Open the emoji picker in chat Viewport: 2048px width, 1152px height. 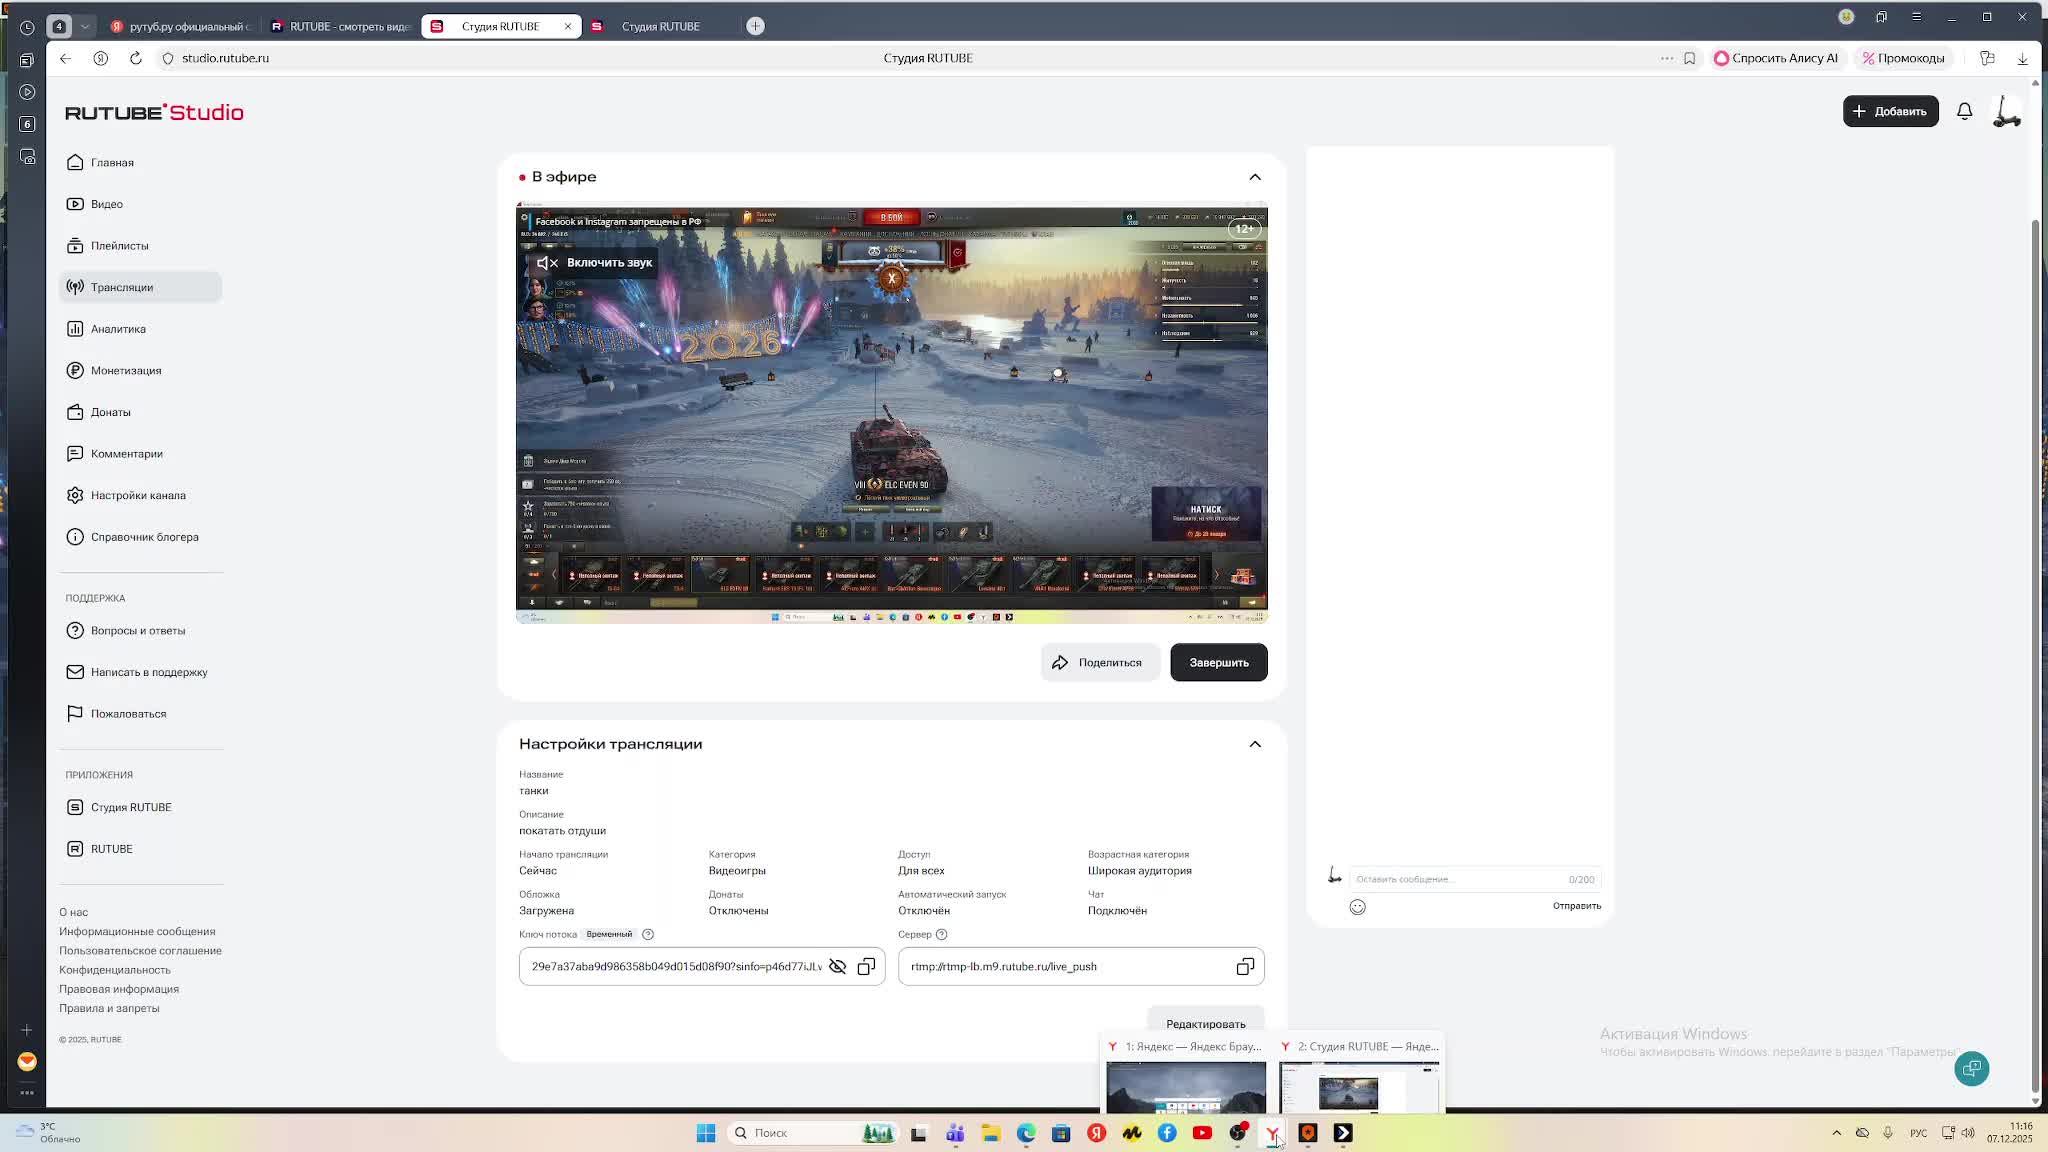click(x=1357, y=907)
